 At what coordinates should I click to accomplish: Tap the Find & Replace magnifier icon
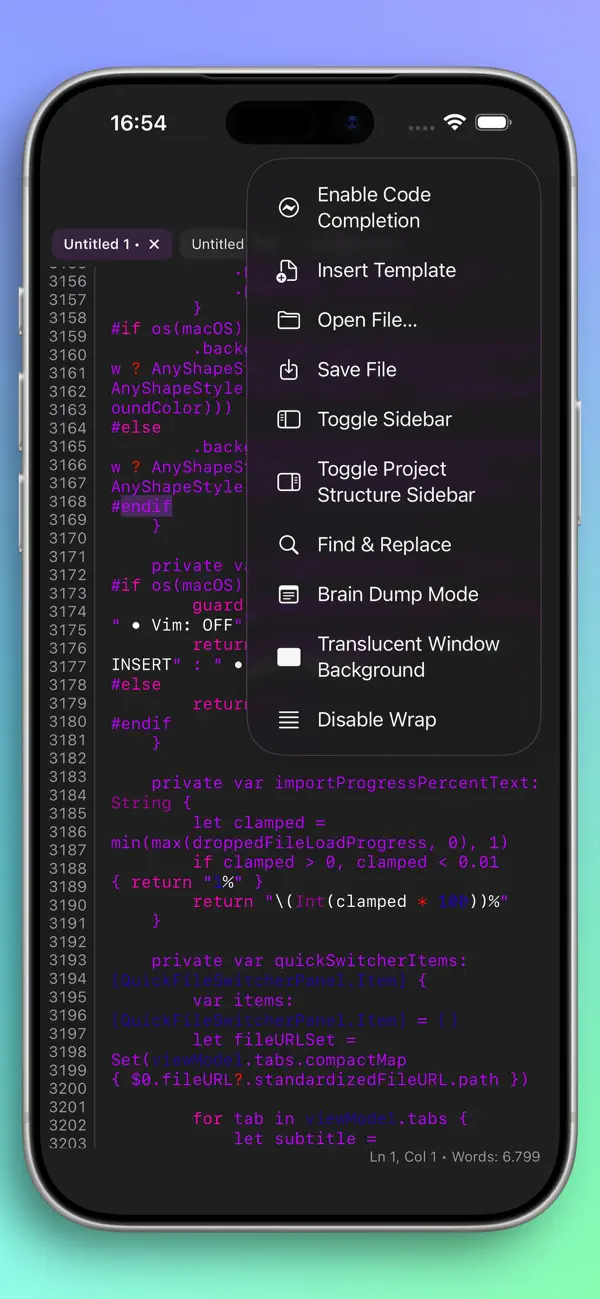(x=288, y=544)
